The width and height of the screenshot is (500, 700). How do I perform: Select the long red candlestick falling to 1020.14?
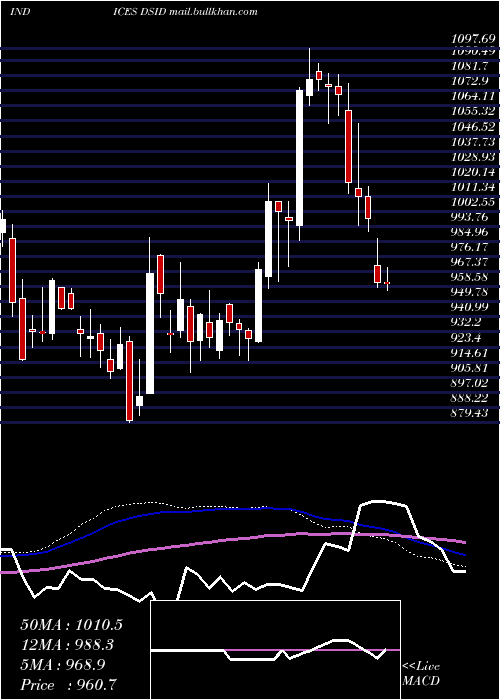(348, 146)
